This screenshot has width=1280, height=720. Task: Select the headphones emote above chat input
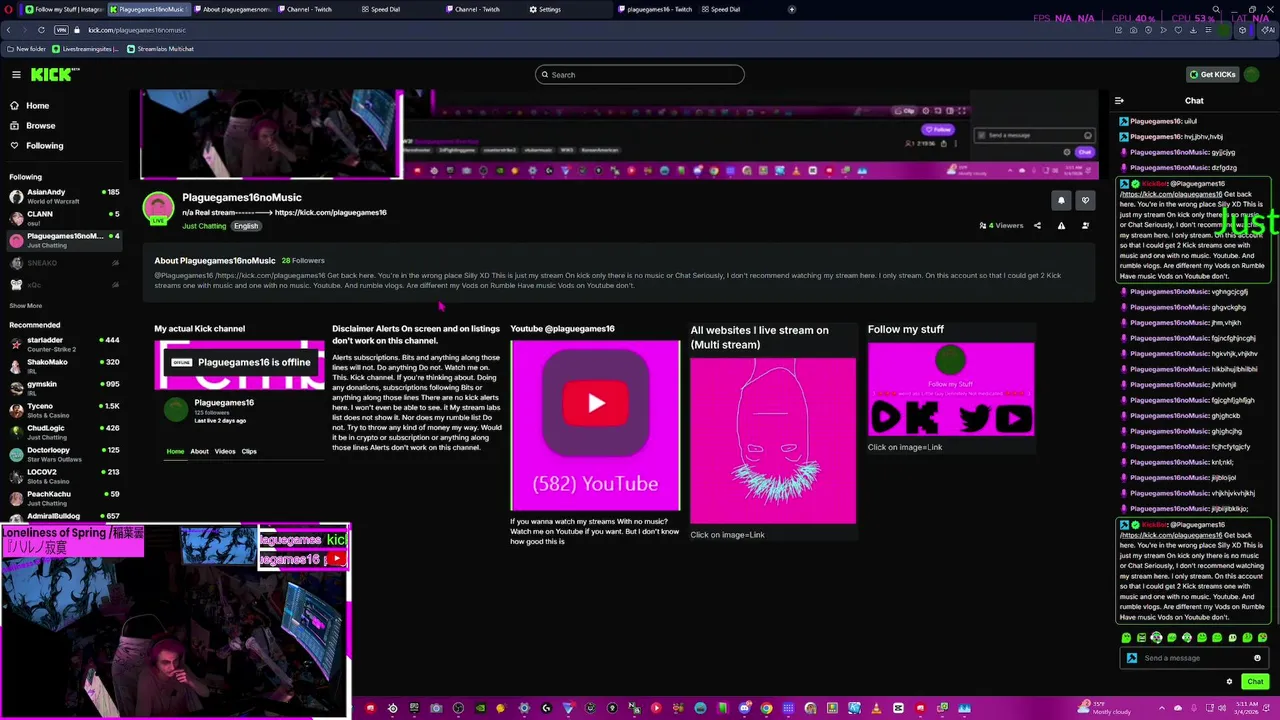coord(1156,638)
